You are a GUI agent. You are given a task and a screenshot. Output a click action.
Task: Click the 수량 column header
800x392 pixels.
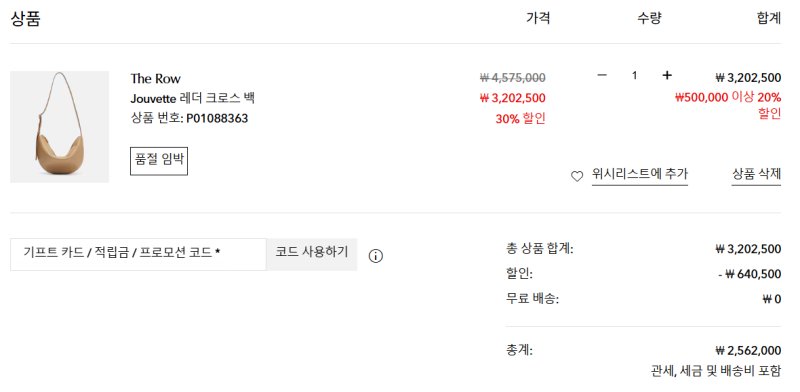click(649, 18)
